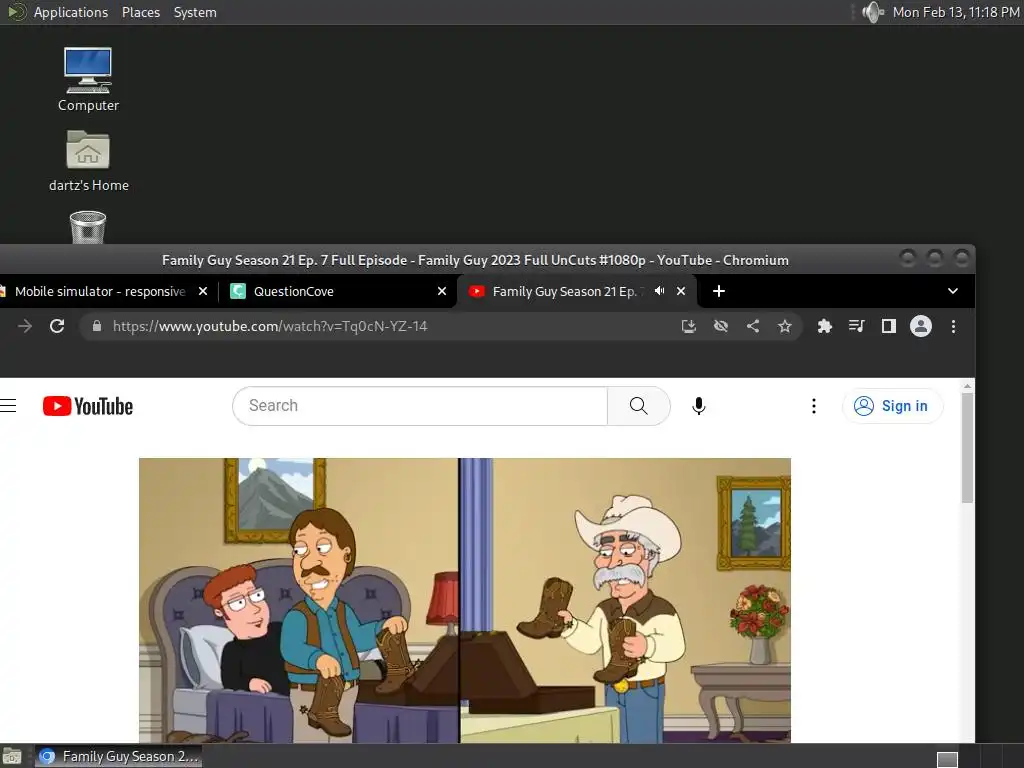The image size is (1024, 768).
Task: Click the magnifier search button
Action: coord(639,406)
